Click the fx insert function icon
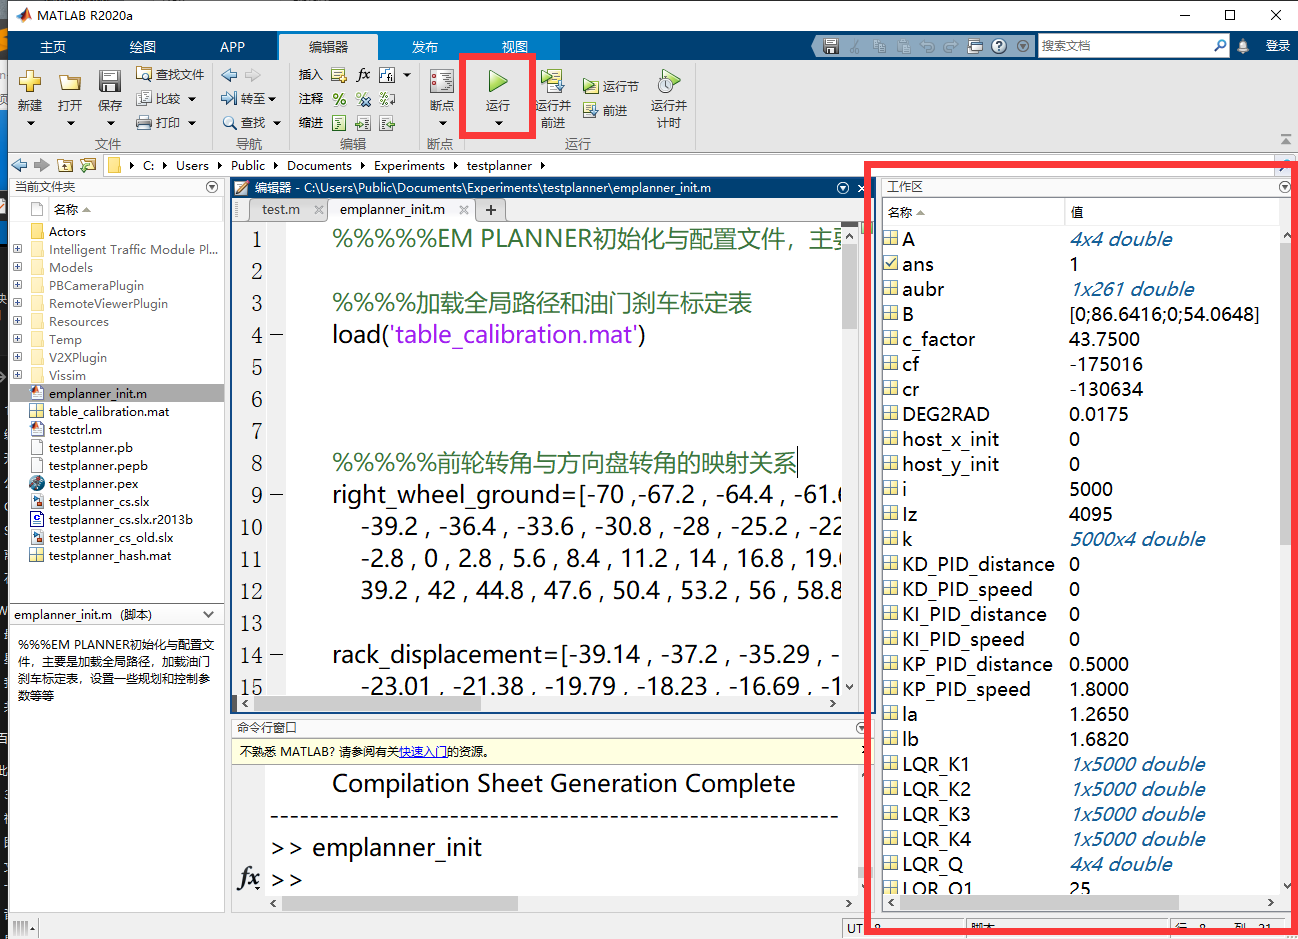The height and width of the screenshot is (939, 1298). [x=362, y=74]
